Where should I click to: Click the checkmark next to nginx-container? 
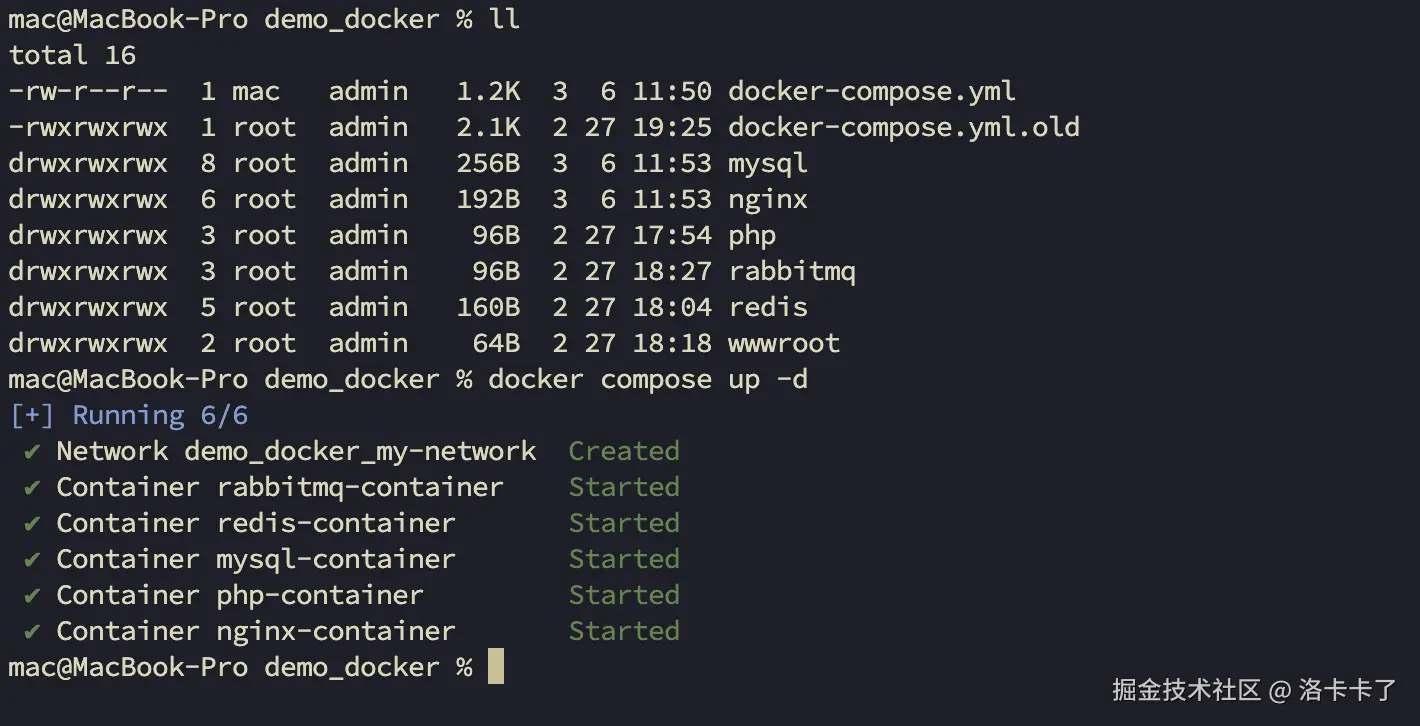(33, 632)
